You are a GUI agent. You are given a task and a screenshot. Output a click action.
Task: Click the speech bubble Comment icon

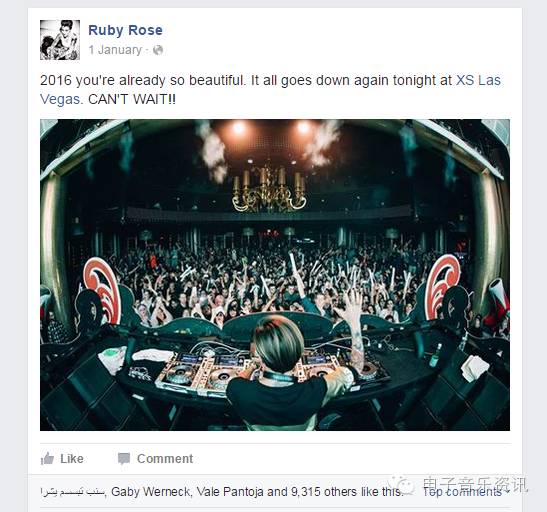[124, 459]
